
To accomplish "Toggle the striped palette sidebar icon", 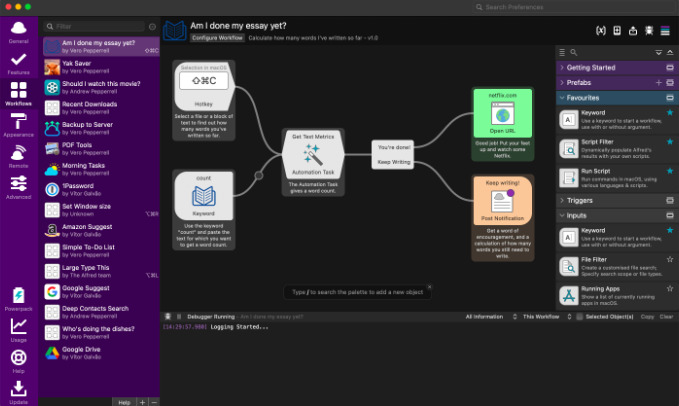I will 665,30.
